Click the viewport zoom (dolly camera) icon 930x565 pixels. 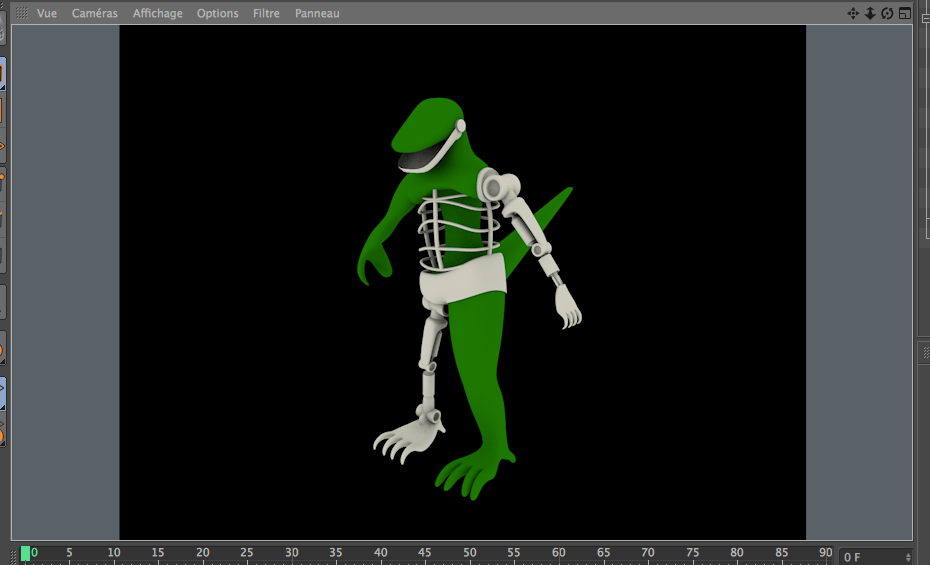[x=870, y=13]
